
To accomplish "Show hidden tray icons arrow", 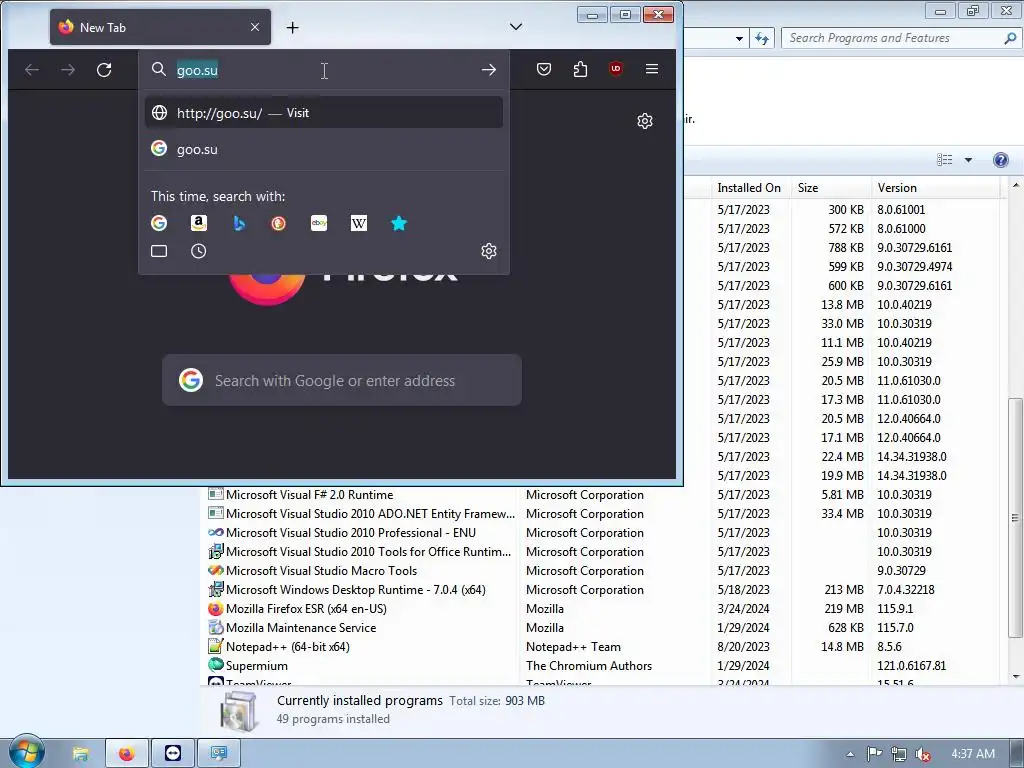I will pos(850,754).
